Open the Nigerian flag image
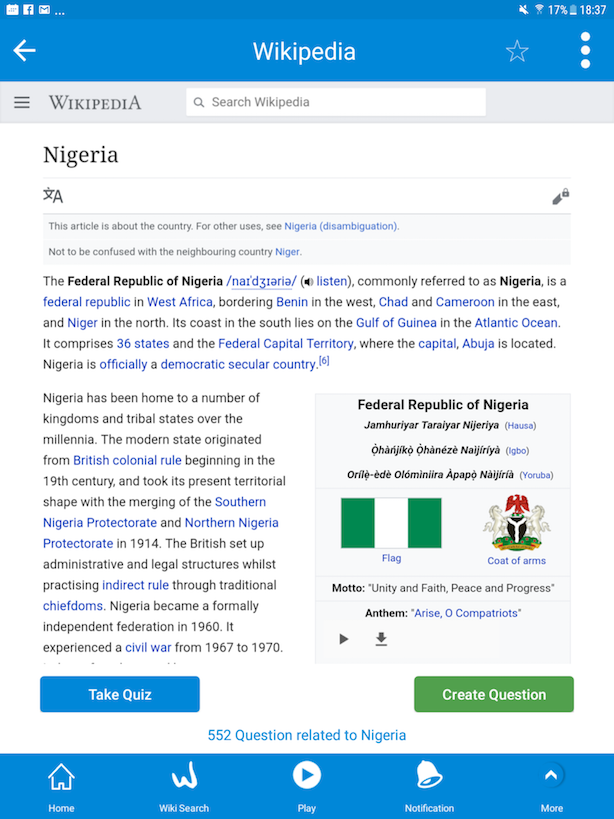Image resolution: width=614 pixels, height=819 pixels. 391,523
